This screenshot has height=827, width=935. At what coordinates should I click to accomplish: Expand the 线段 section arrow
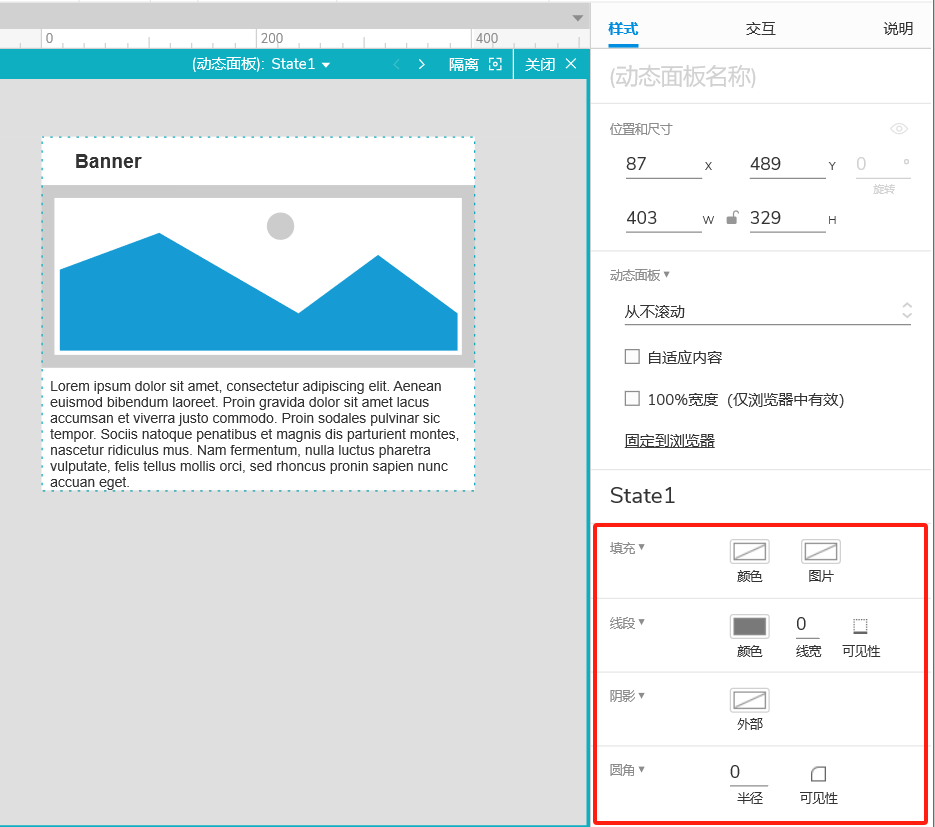(642, 622)
